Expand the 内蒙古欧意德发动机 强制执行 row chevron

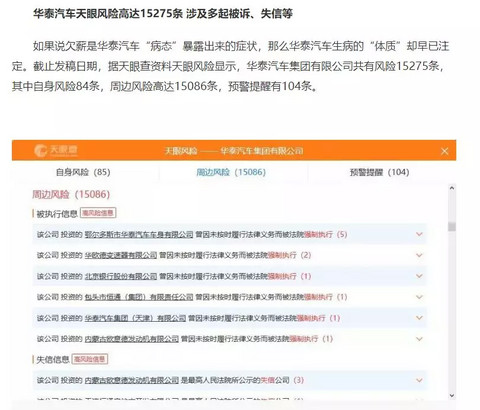tap(419, 339)
